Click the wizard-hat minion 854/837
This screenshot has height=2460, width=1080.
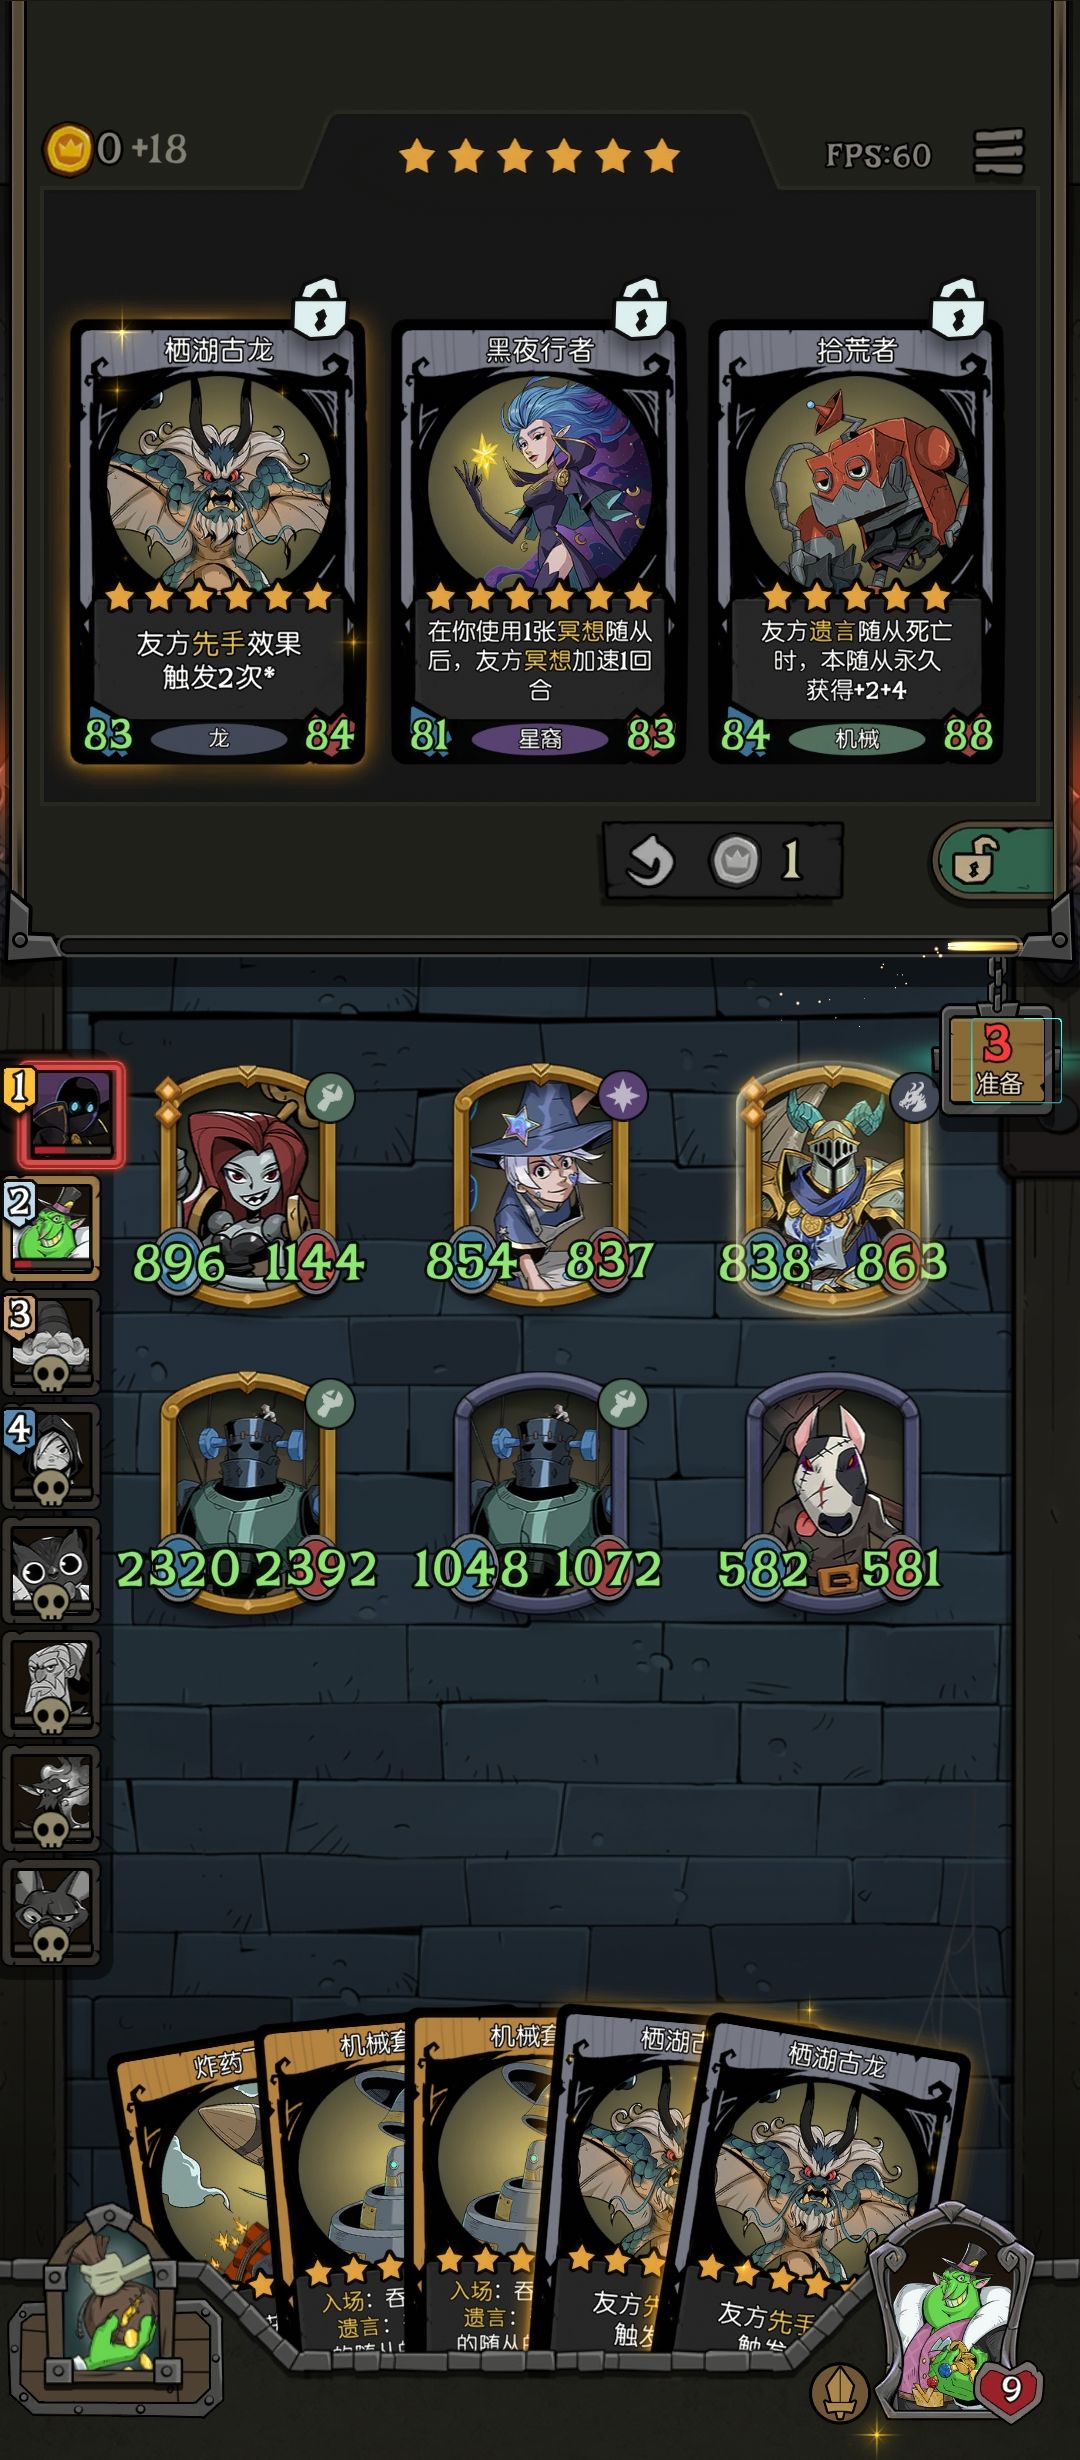540,1187
